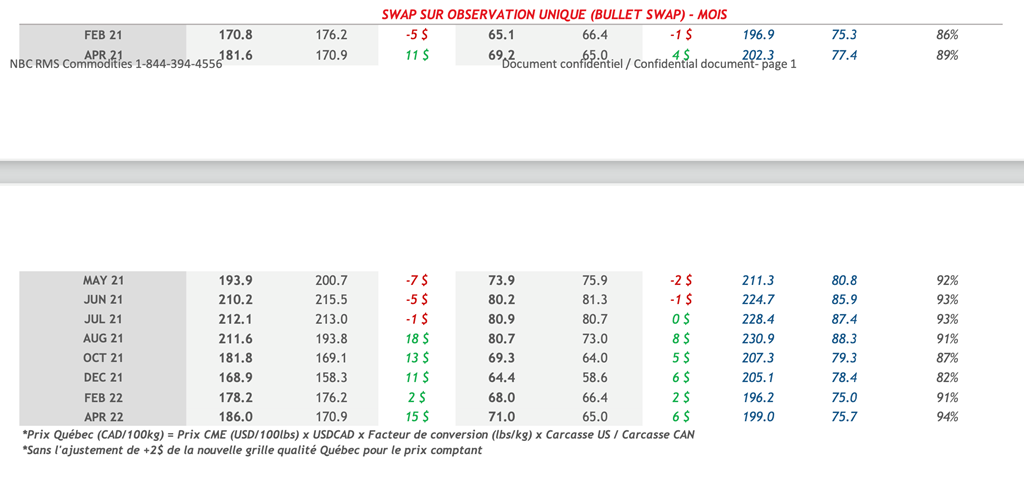The width and height of the screenshot is (1024, 486).
Task: Click the "SWAP SUR OBSERVATION UNIQUE" title heading
Action: (x=554, y=14)
